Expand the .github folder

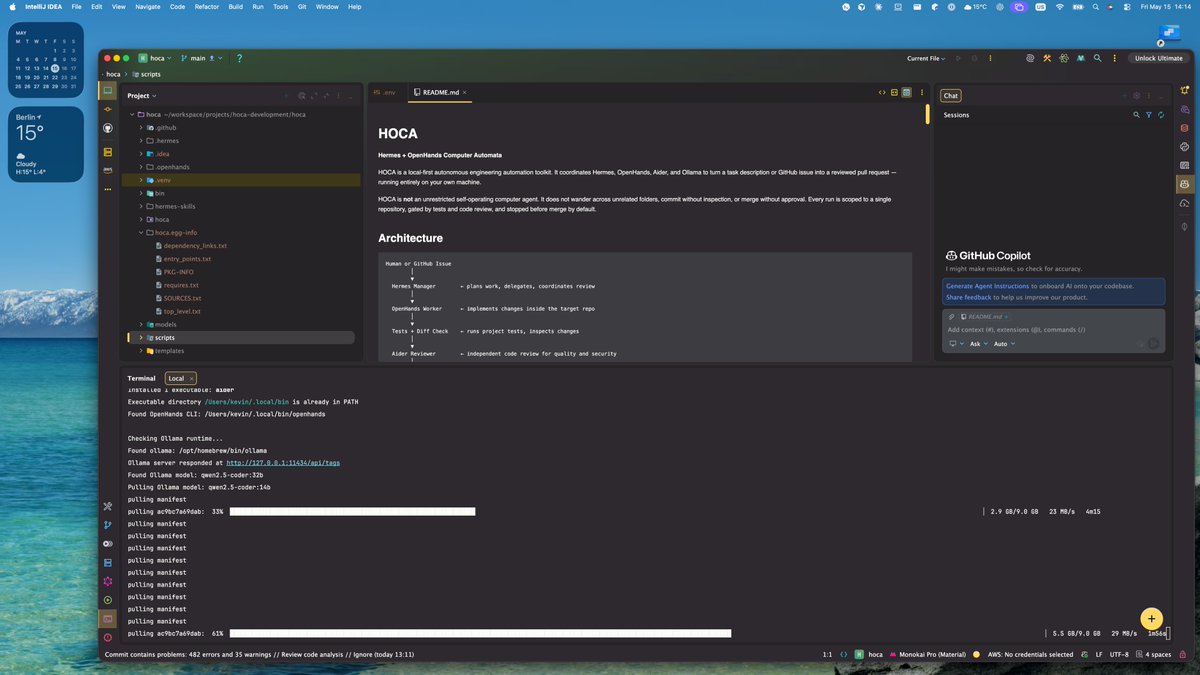141,128
